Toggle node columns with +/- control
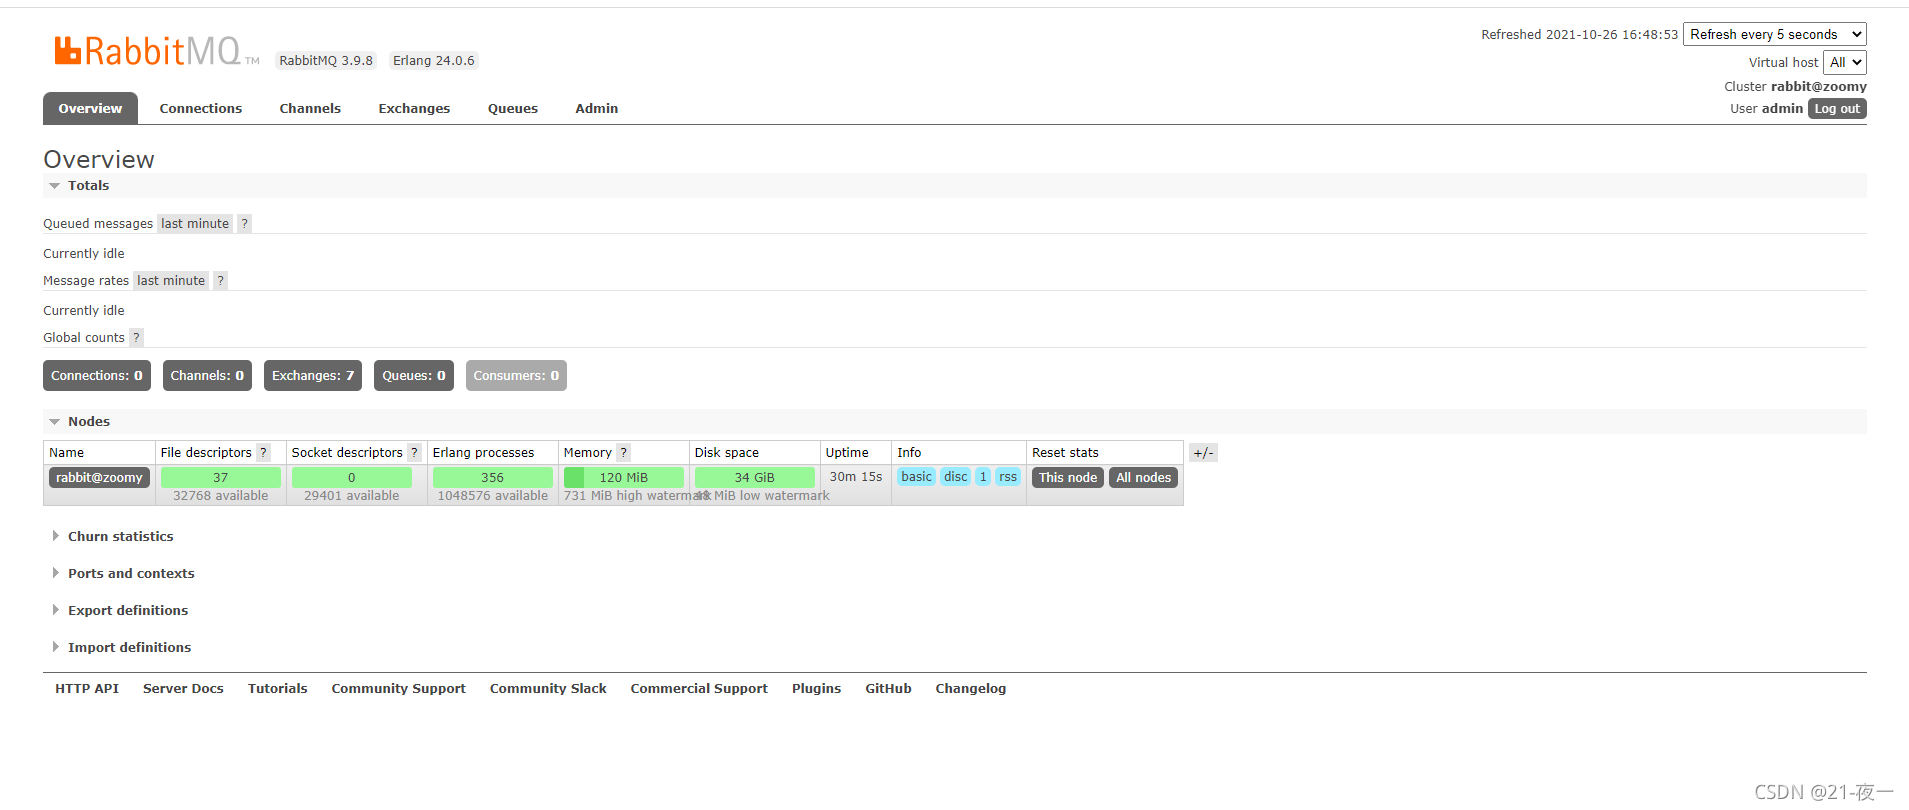The height and width of the screenshot is (810, 1909). pos(1203,453)
